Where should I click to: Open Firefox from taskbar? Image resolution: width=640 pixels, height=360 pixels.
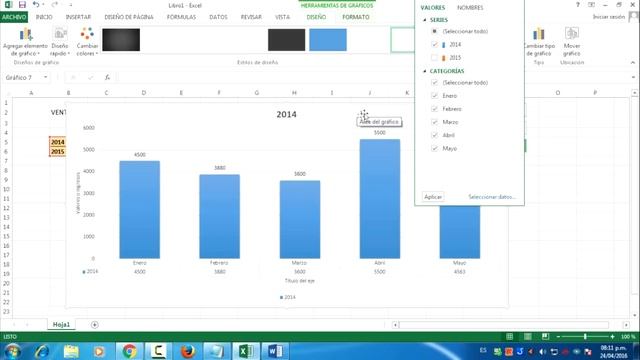click(188, 351)
